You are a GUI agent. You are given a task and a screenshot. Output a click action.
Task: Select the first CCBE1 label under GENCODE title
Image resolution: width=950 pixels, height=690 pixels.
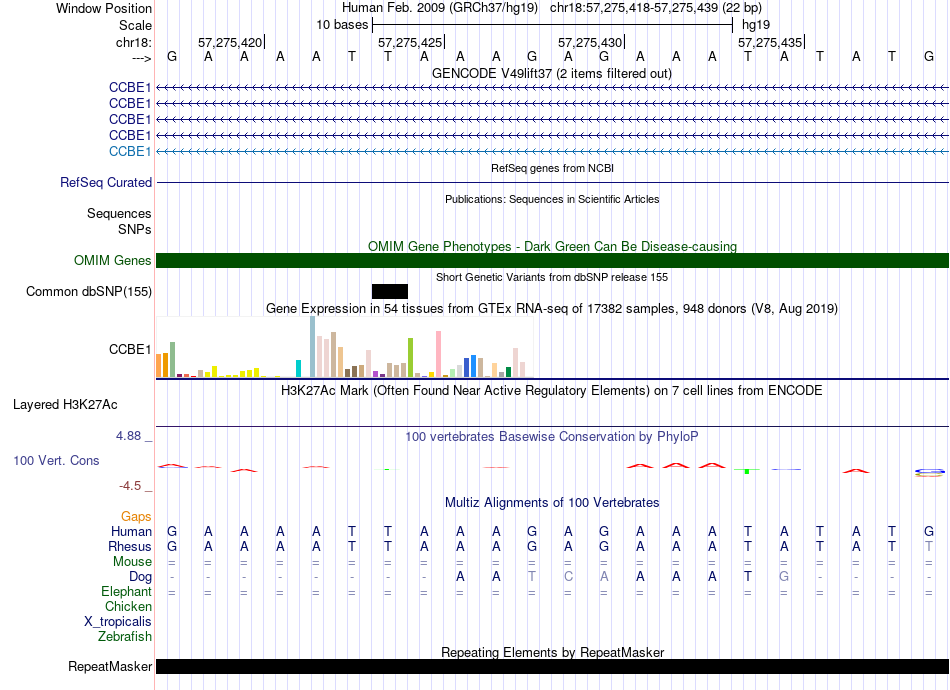130,87
